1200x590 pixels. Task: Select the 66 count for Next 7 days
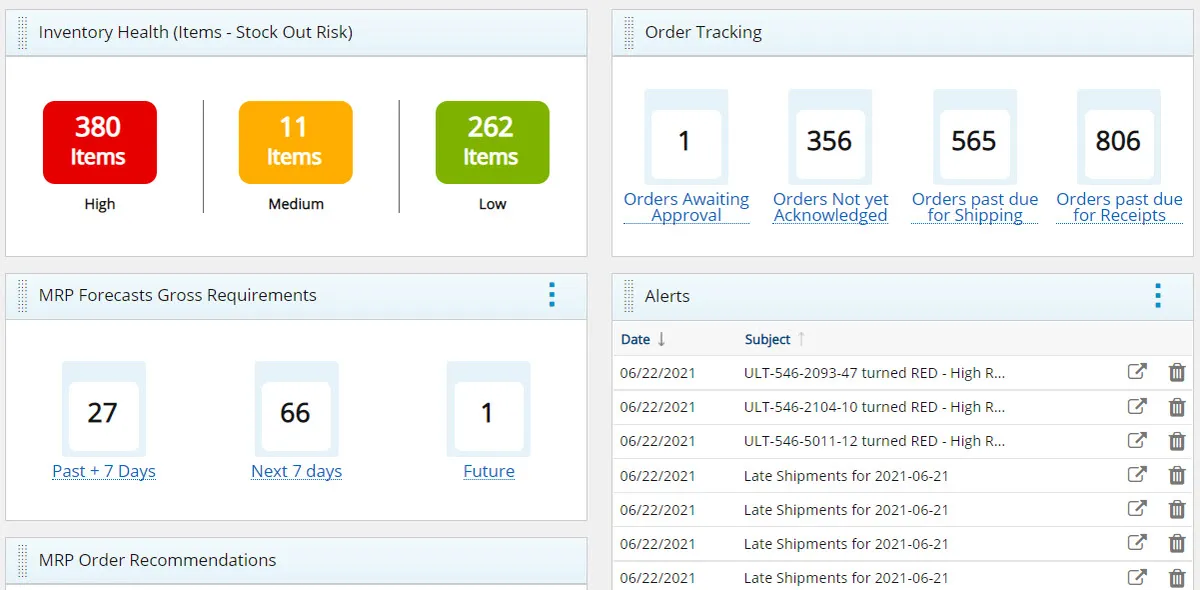[296, 413]
